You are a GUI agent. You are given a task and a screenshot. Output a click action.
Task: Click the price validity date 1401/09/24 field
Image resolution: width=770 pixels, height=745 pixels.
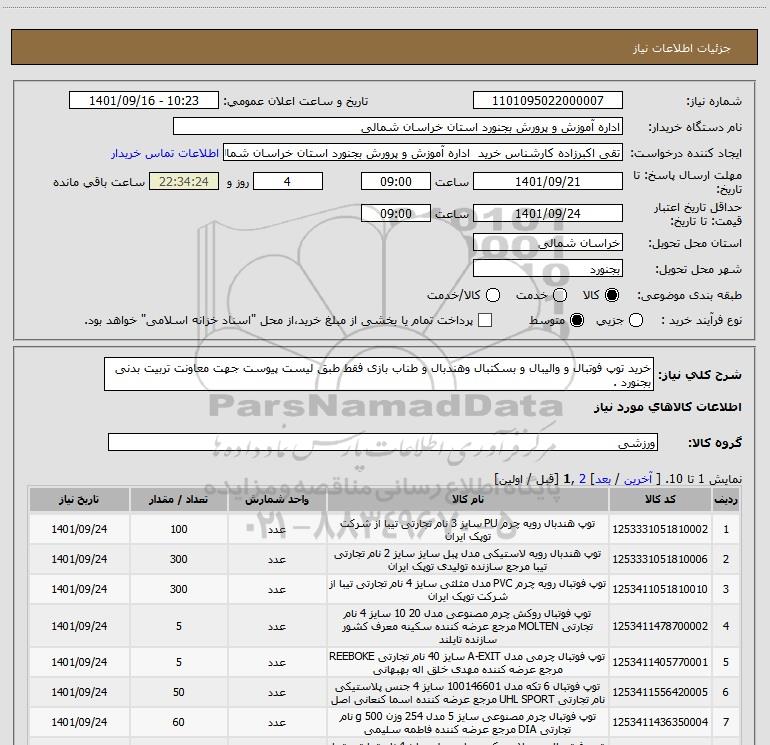pos(548,213)
